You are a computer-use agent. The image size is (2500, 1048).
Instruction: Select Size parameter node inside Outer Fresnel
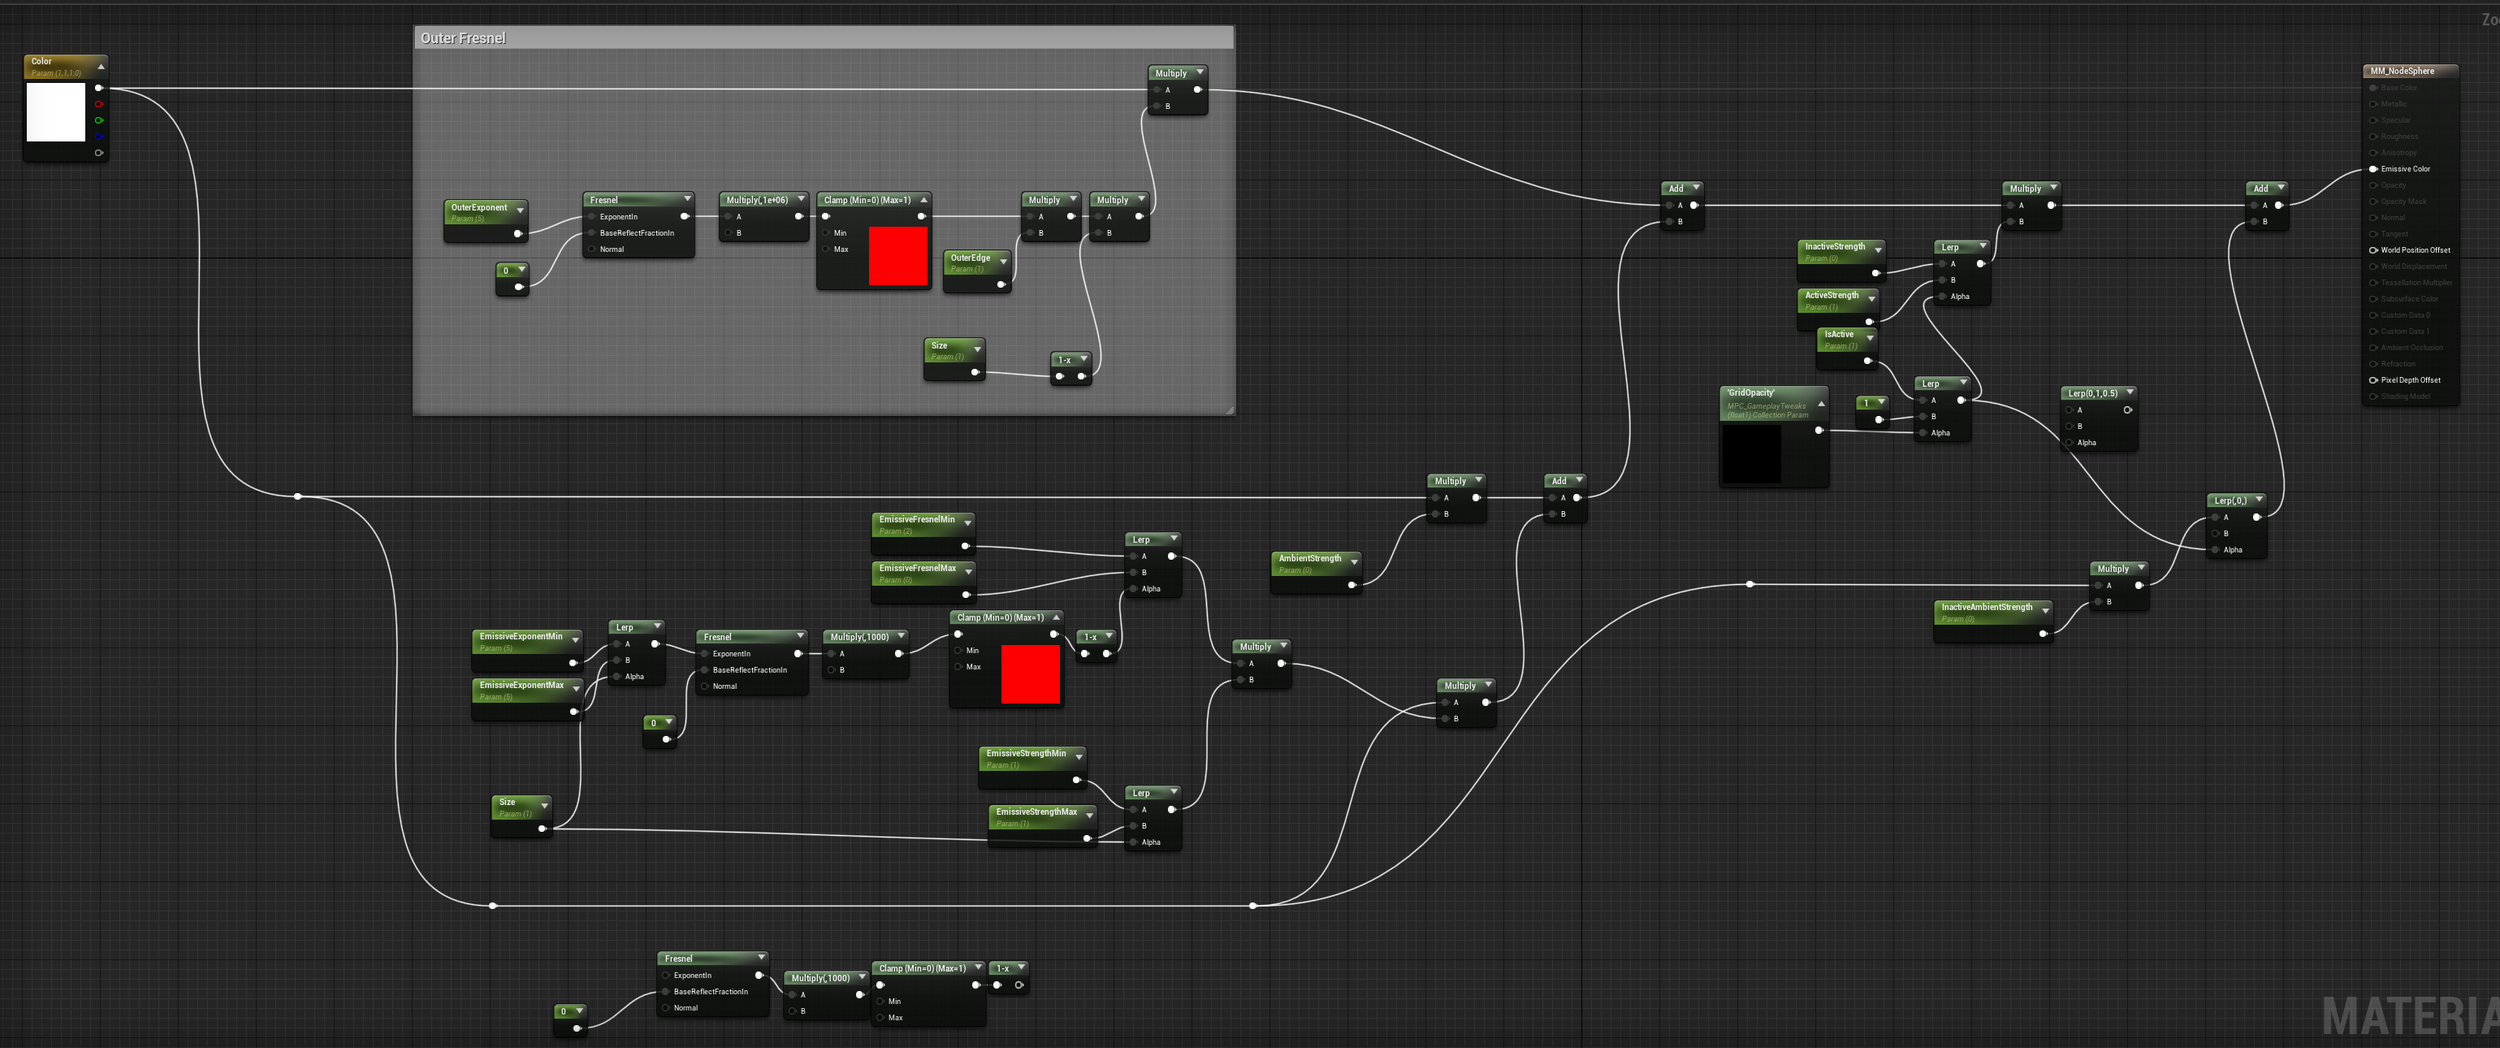(953, 358)
